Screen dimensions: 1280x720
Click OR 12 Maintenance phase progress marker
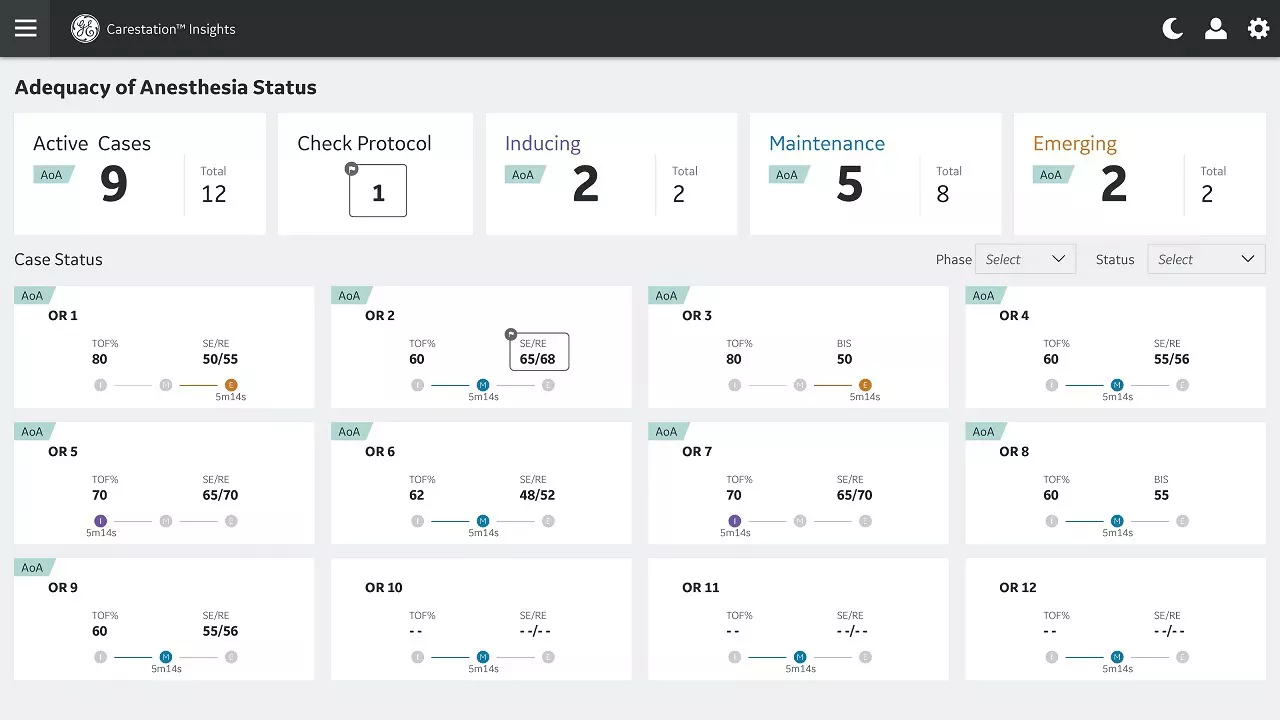[x=1117, y=657]
